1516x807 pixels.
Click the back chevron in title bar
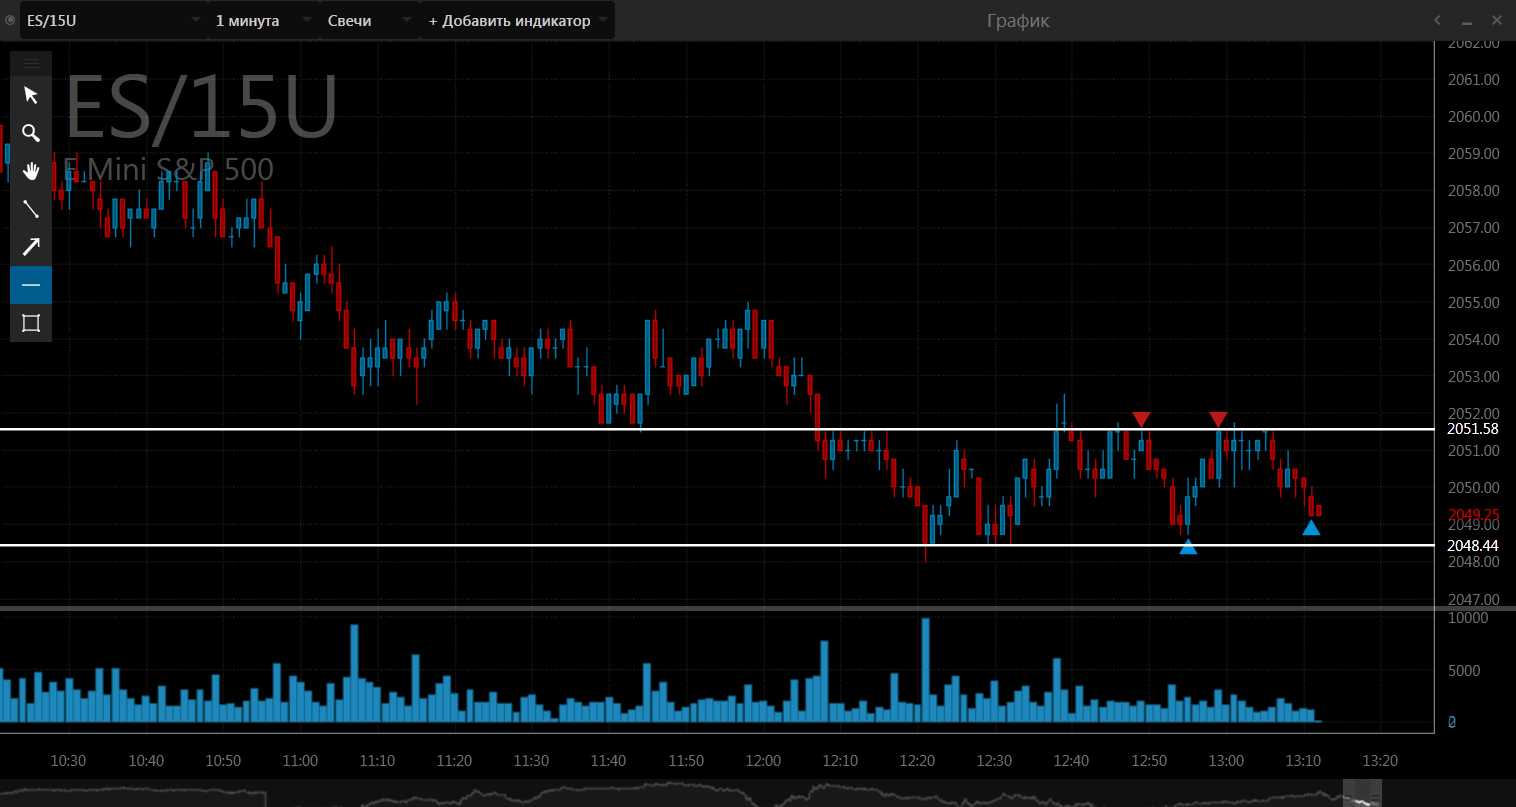pos(1438,20)
